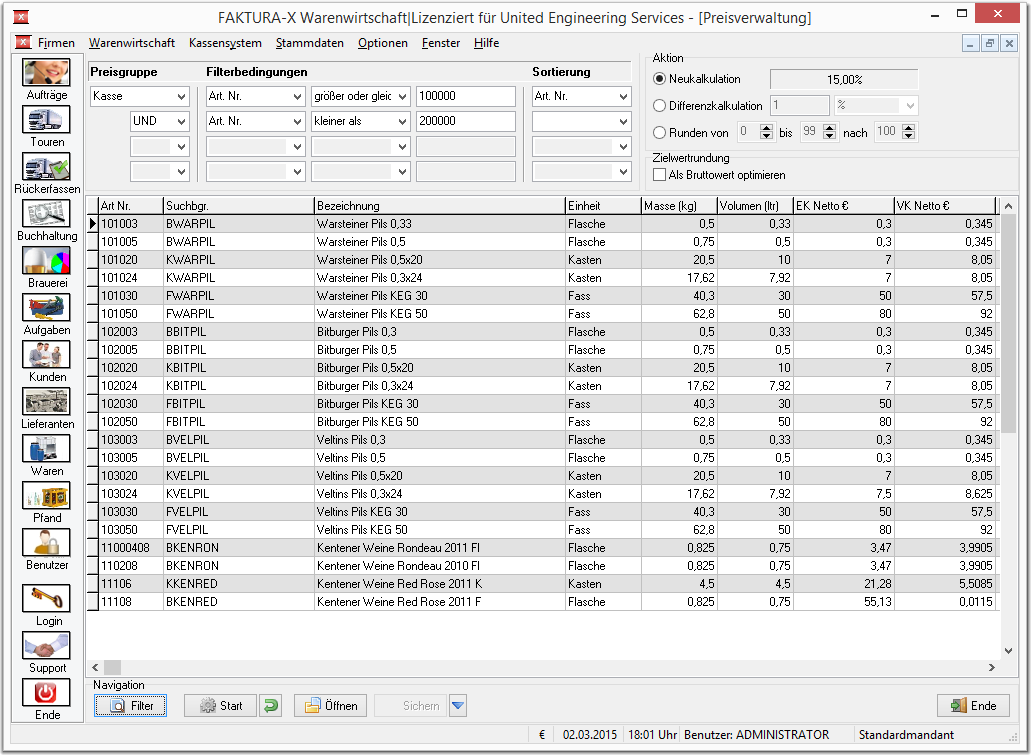Click the Ende button in navigation bar
Image resolution: width=1031 pixels, height=755 pixels.
[x=973, y=706]
